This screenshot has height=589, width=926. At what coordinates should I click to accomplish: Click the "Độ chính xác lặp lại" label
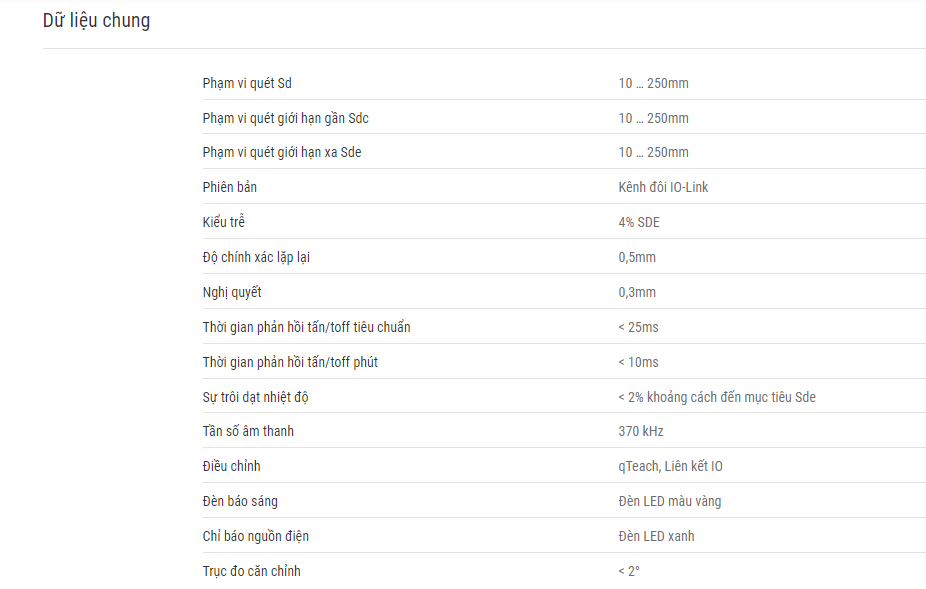[x=256, y=257]
